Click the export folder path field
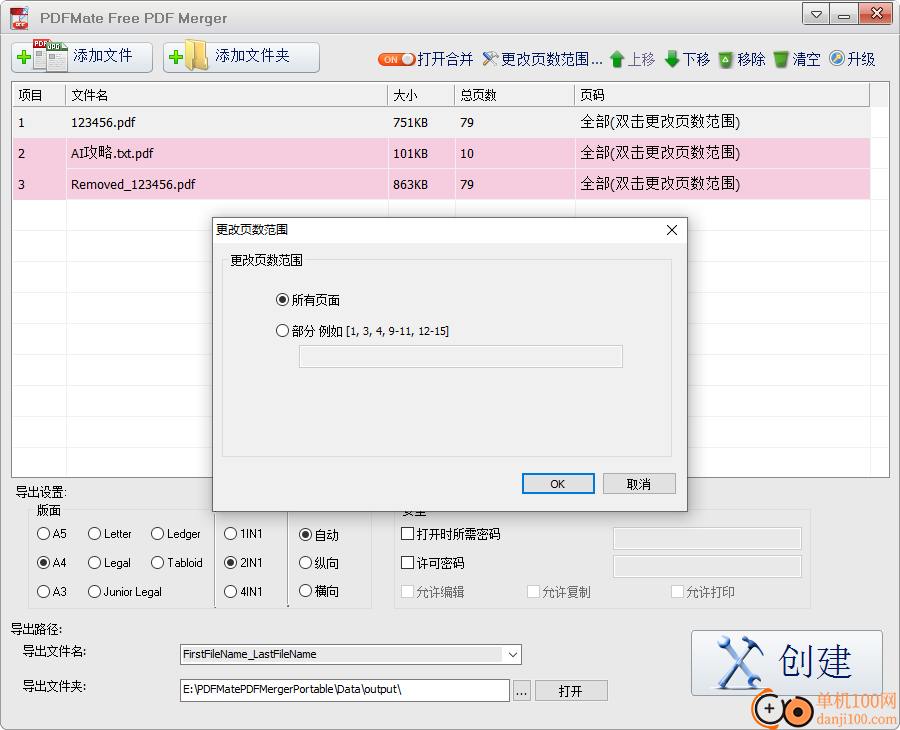 tap(344, 690)
